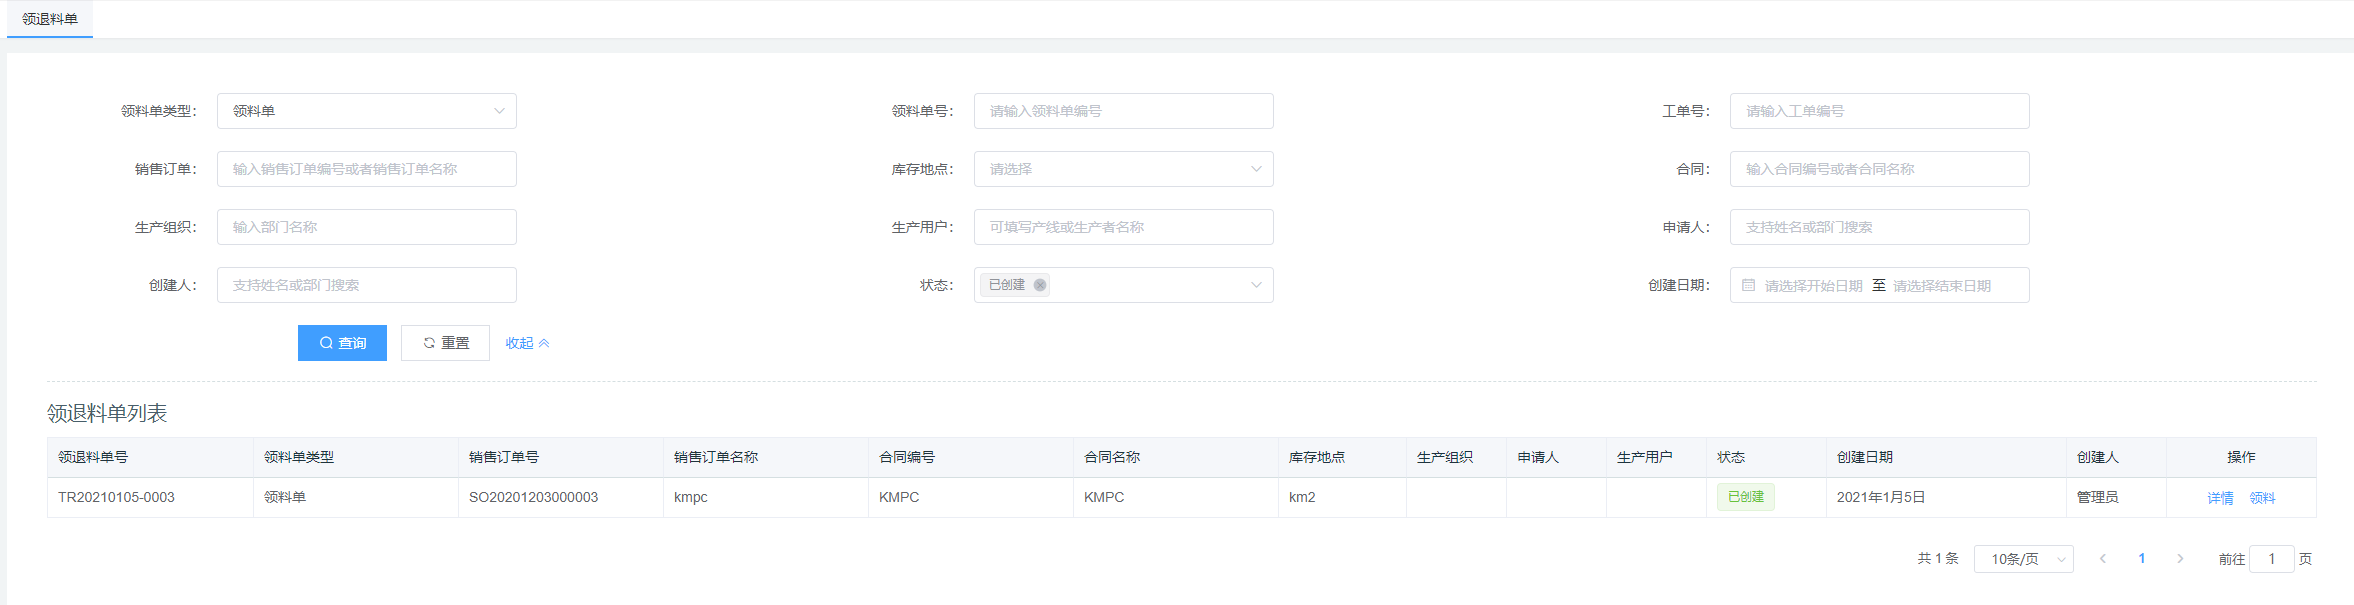This screenshot has width=2354, height=605.
Task: Collapse filters with 收起 link
Action: [527, 343]
